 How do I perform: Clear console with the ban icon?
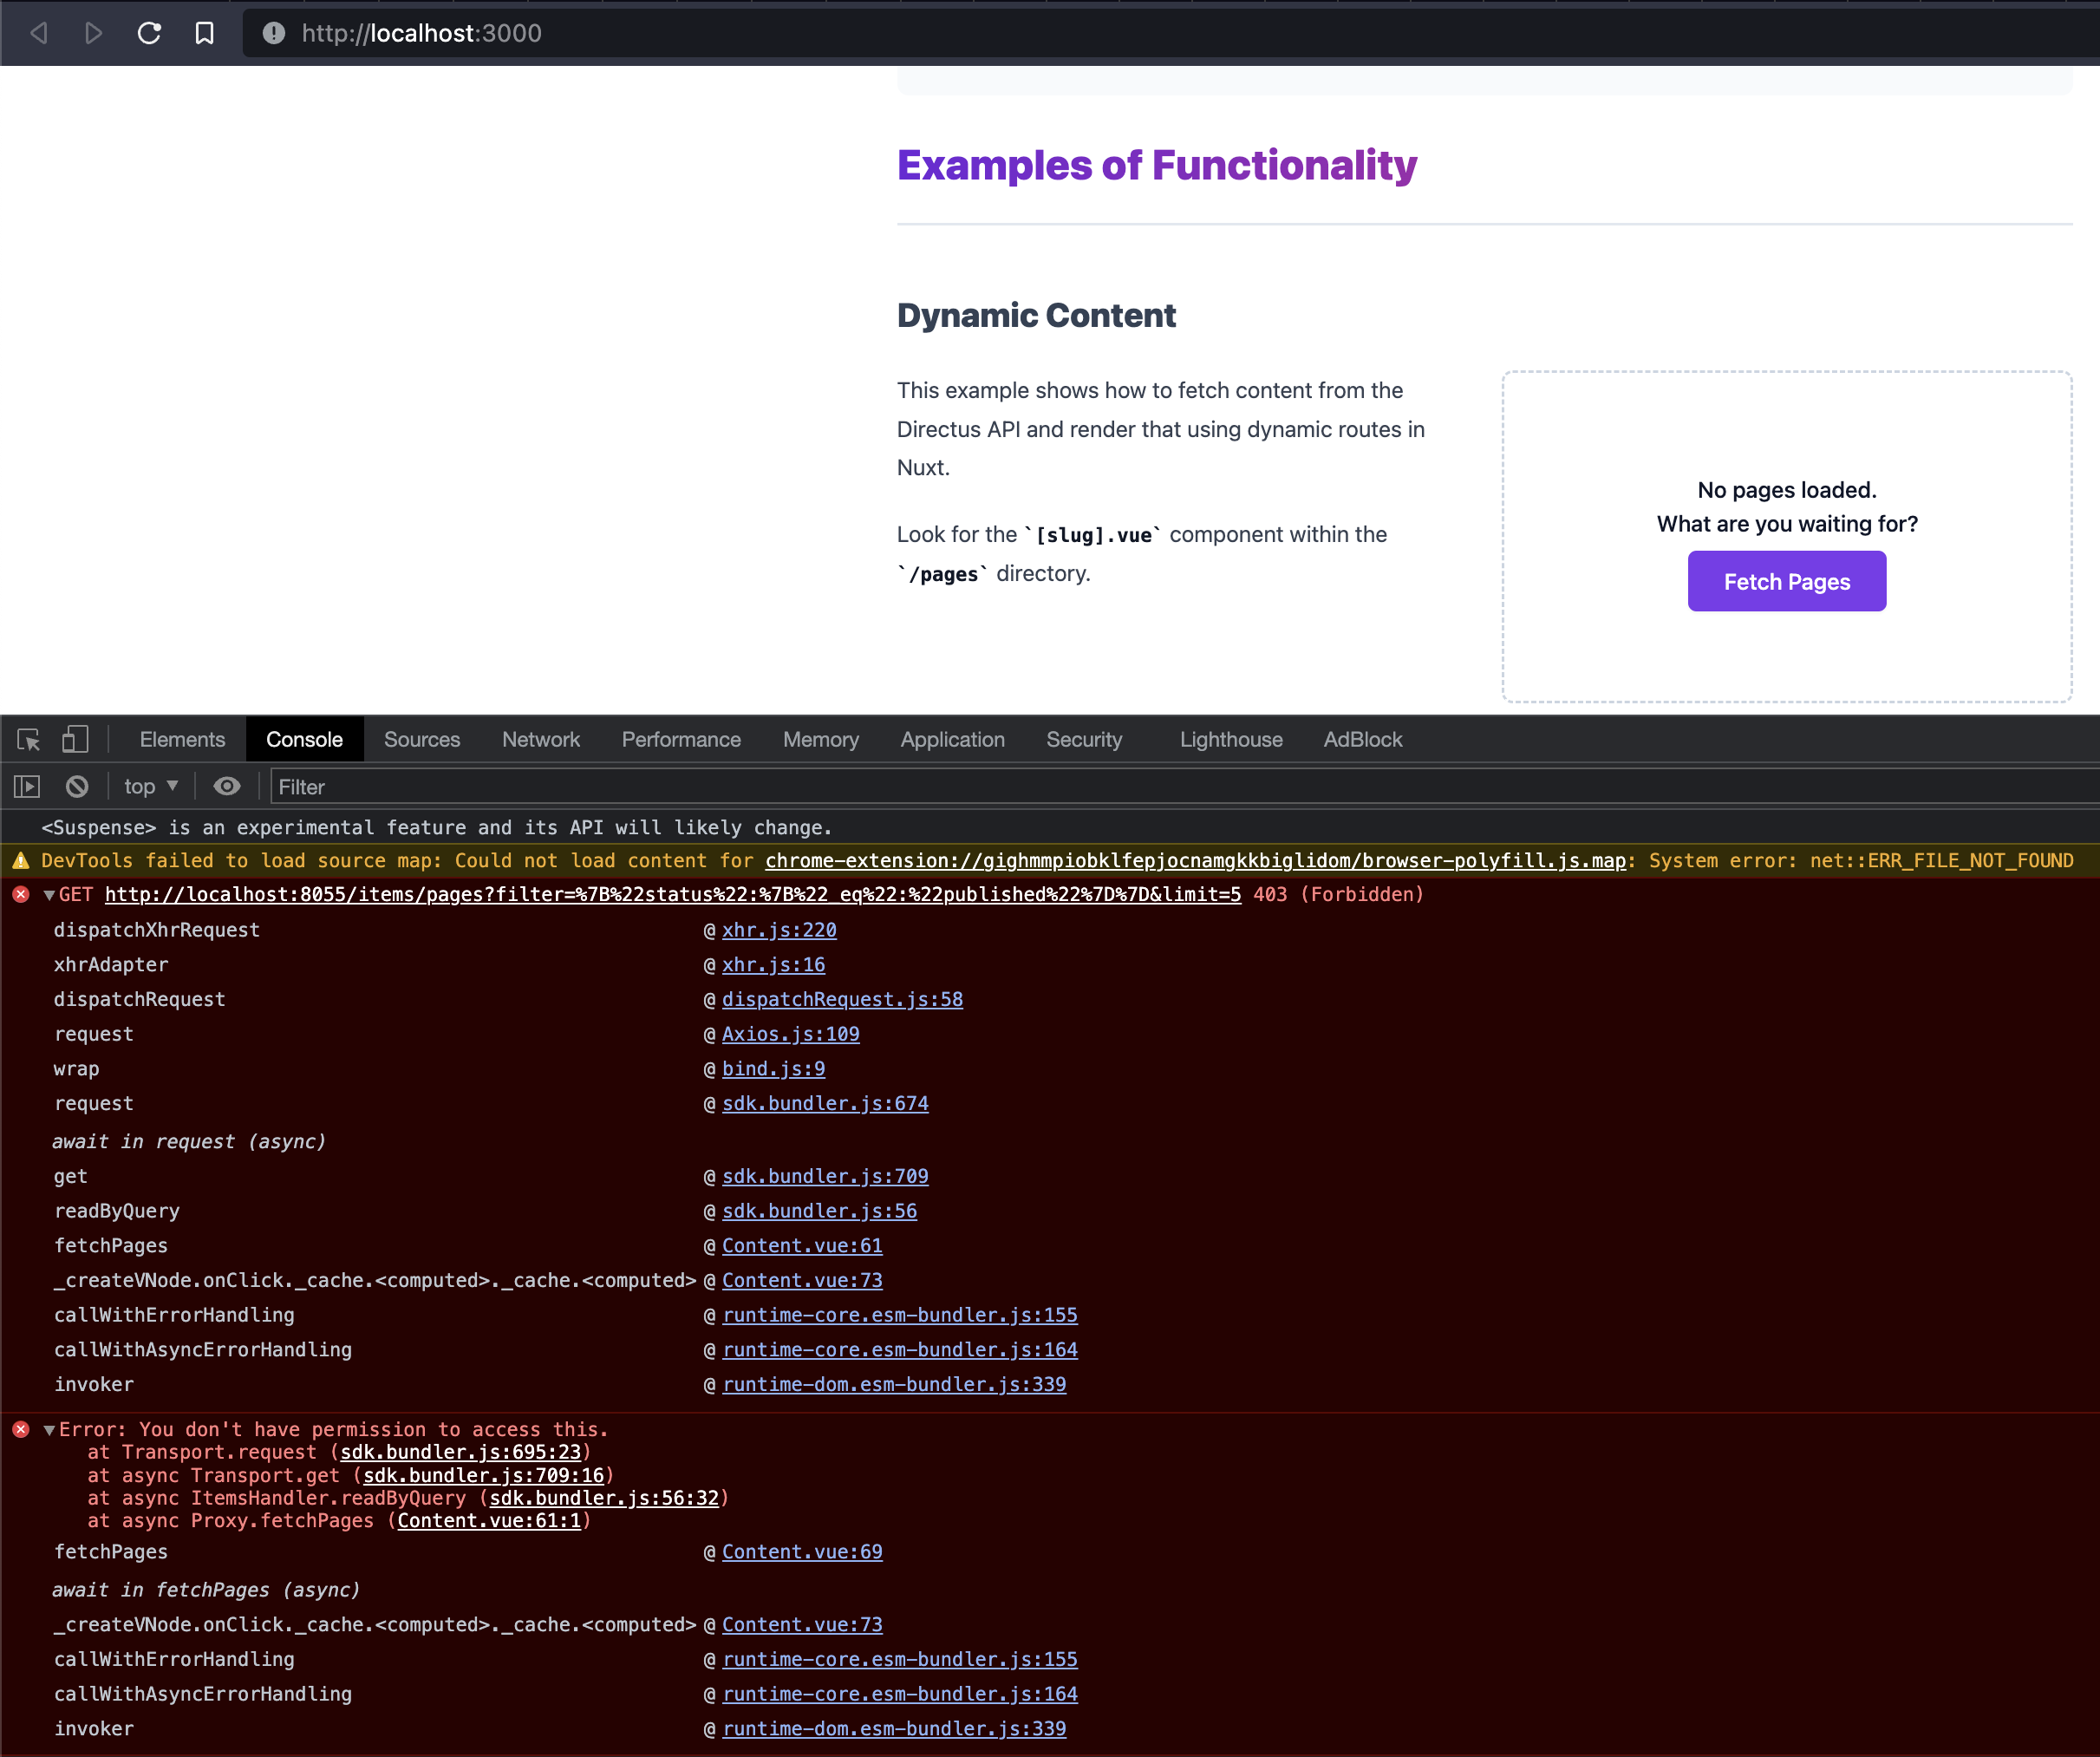[x=77, y=787]
